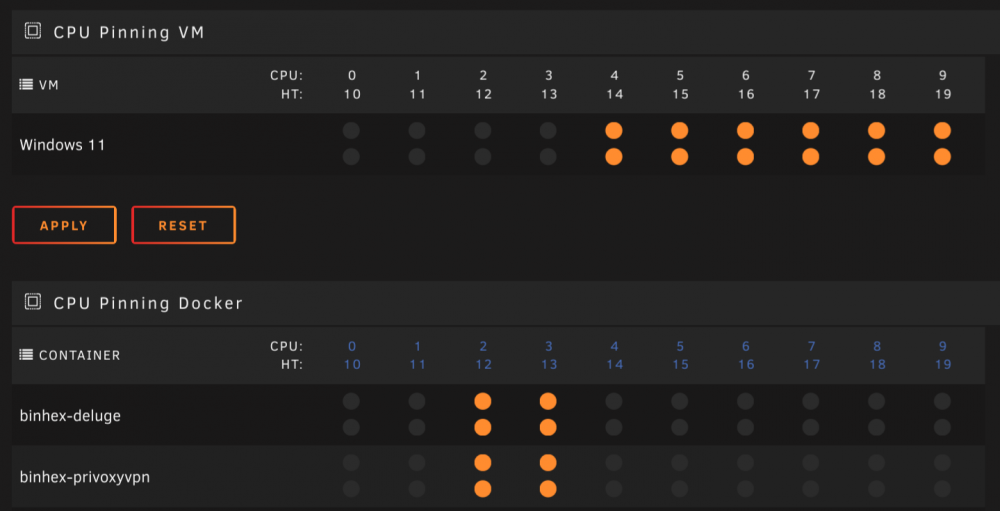Click the CPU Pinning Docker chip icon

[33, 301]
